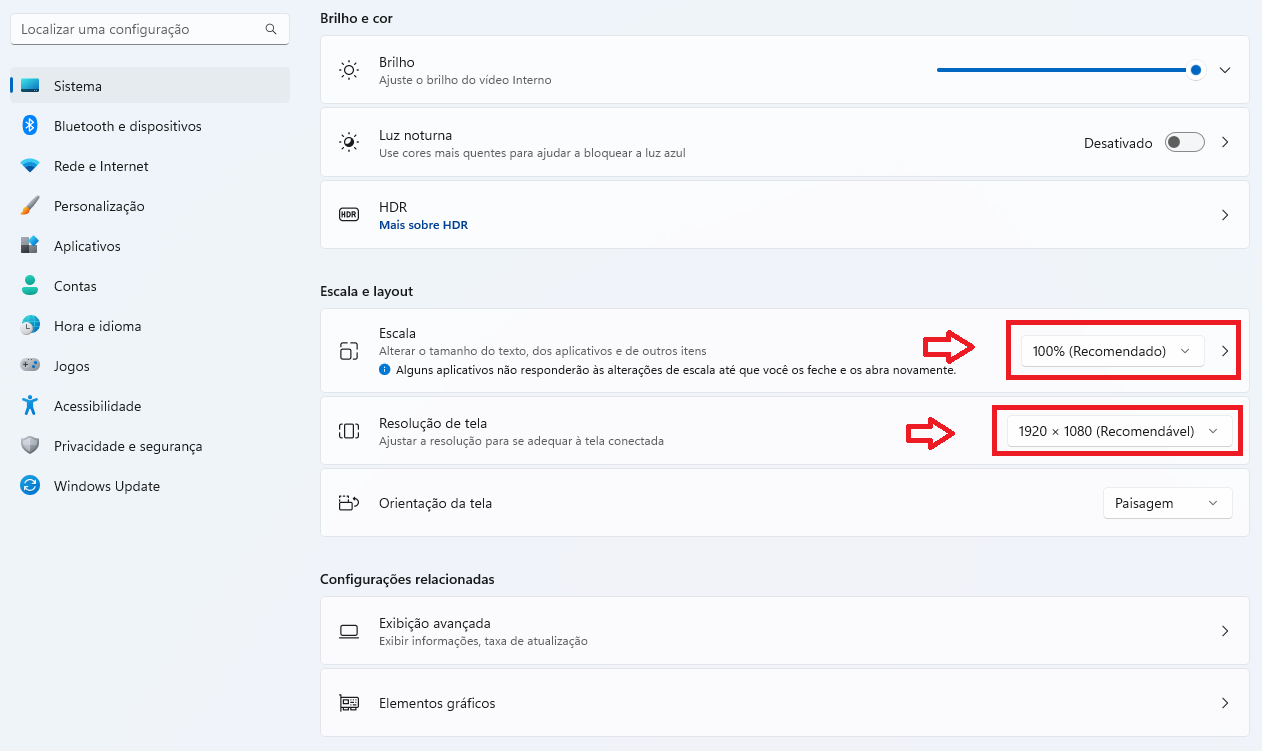
Task: Click the Aplicativos icon in sidebar
Action: tap(30, 246)
